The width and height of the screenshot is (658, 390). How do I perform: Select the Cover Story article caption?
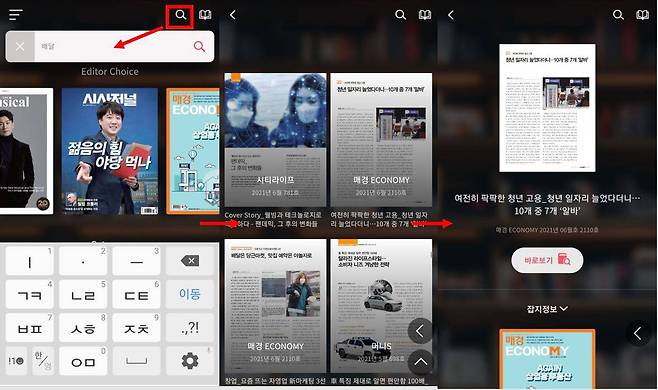273,219
